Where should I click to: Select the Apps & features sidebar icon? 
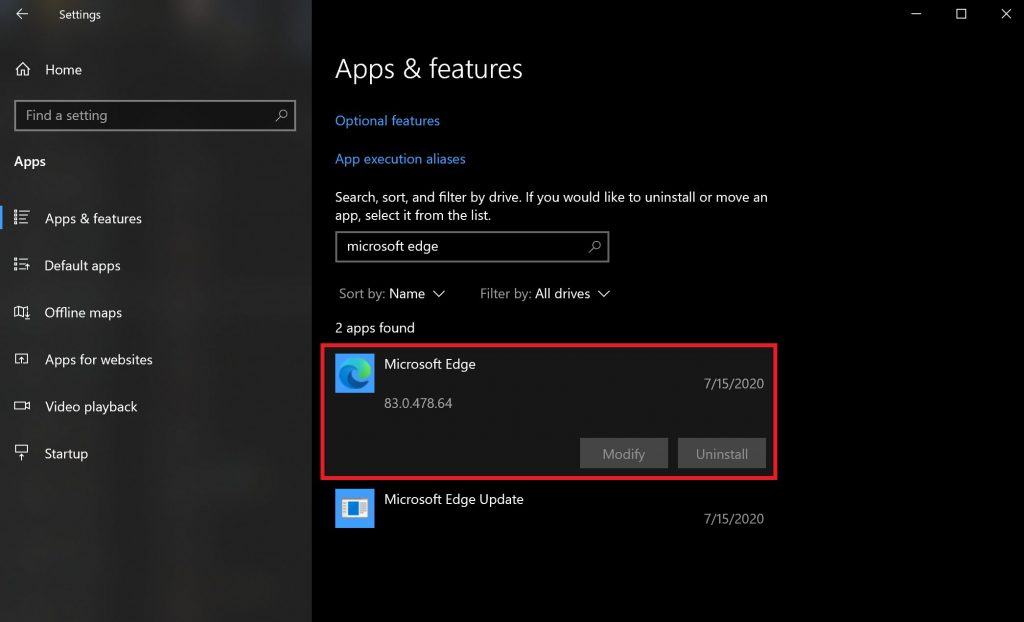point(21,218)
